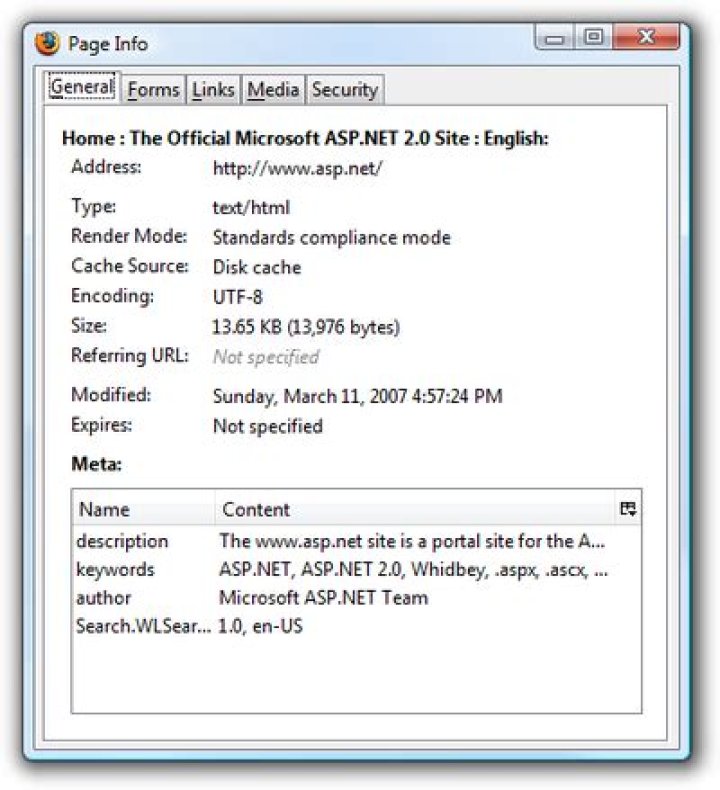Click the 1.0, en-US content cell
This screenshot has width=720, height=790.
pyautogui.click(x=260, y=626)
